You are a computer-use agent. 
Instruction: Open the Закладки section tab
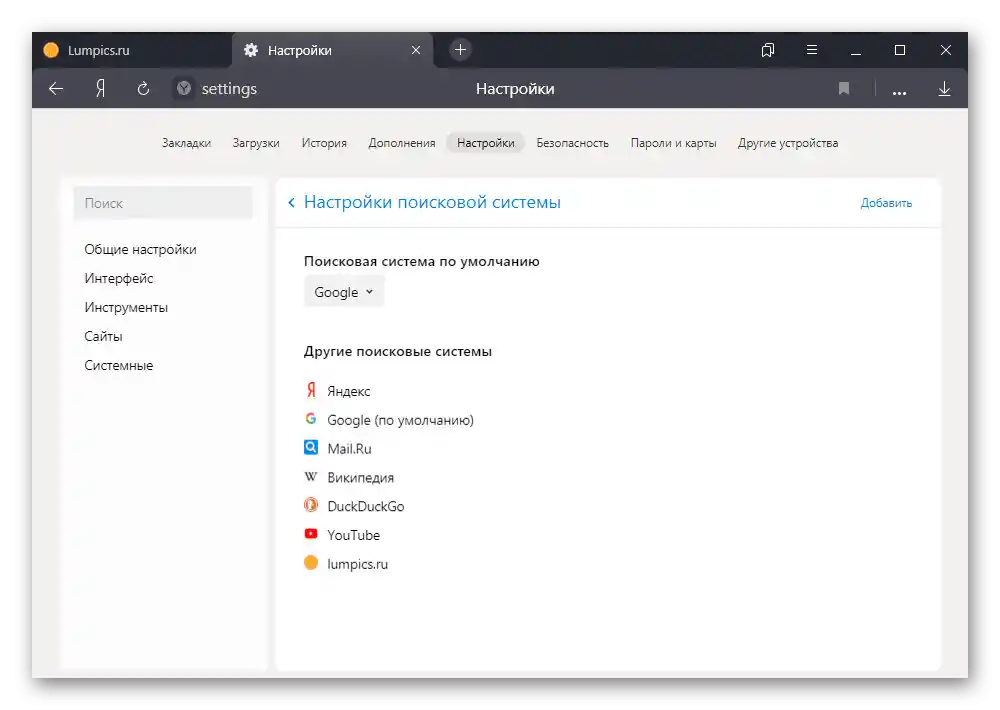[186, 143]
